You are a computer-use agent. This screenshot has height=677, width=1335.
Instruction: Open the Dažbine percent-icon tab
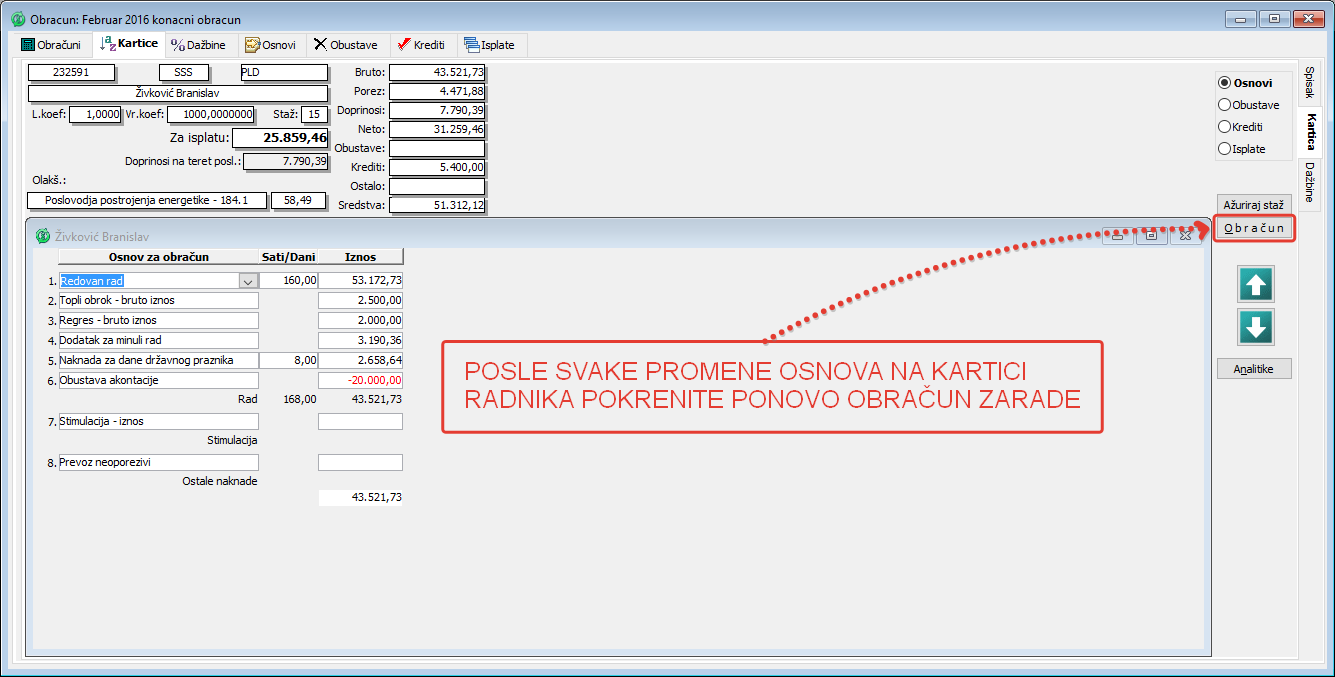198,45
